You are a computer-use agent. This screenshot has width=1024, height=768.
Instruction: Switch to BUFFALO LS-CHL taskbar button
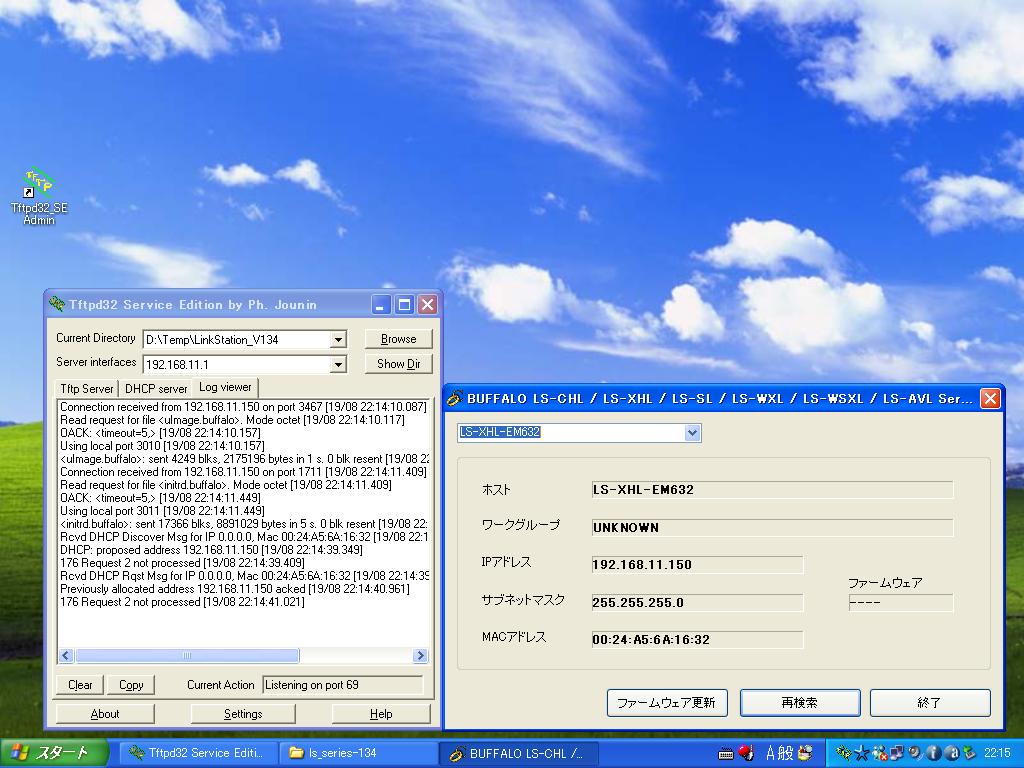coord(518,753)
